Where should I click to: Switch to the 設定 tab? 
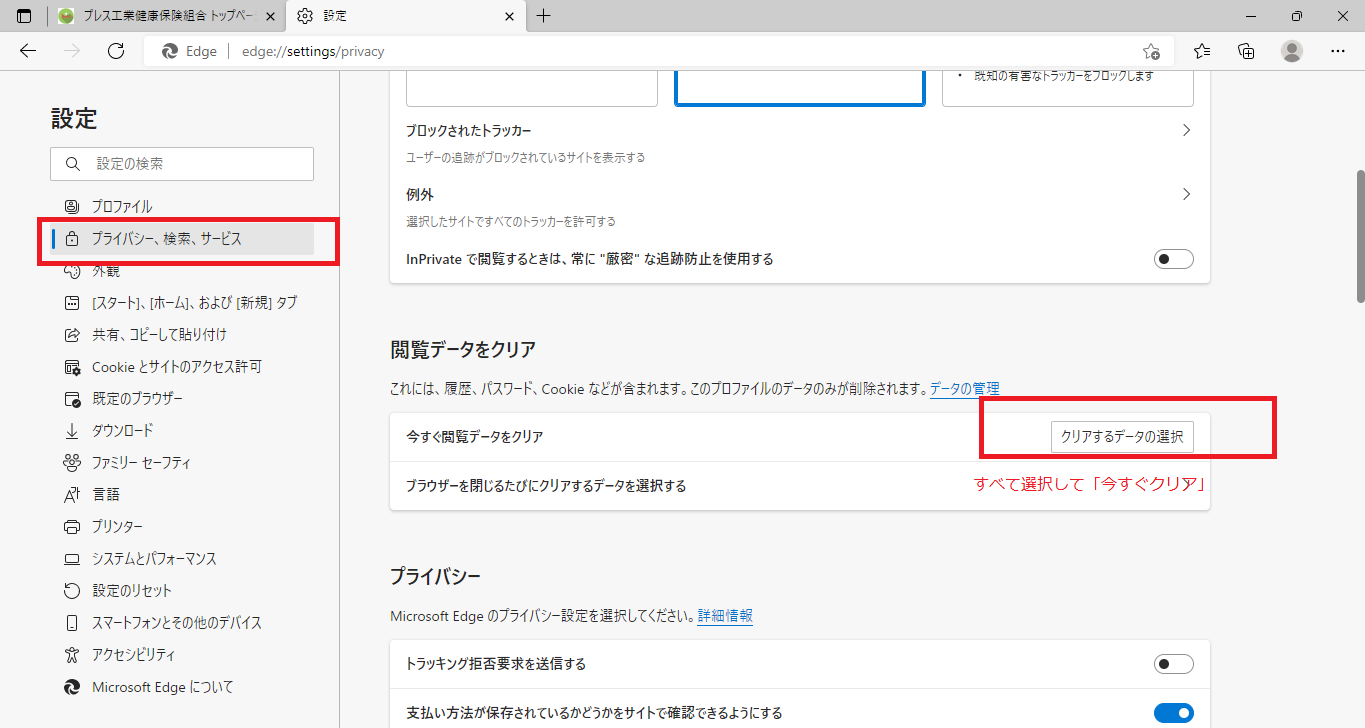pos(406,16)
